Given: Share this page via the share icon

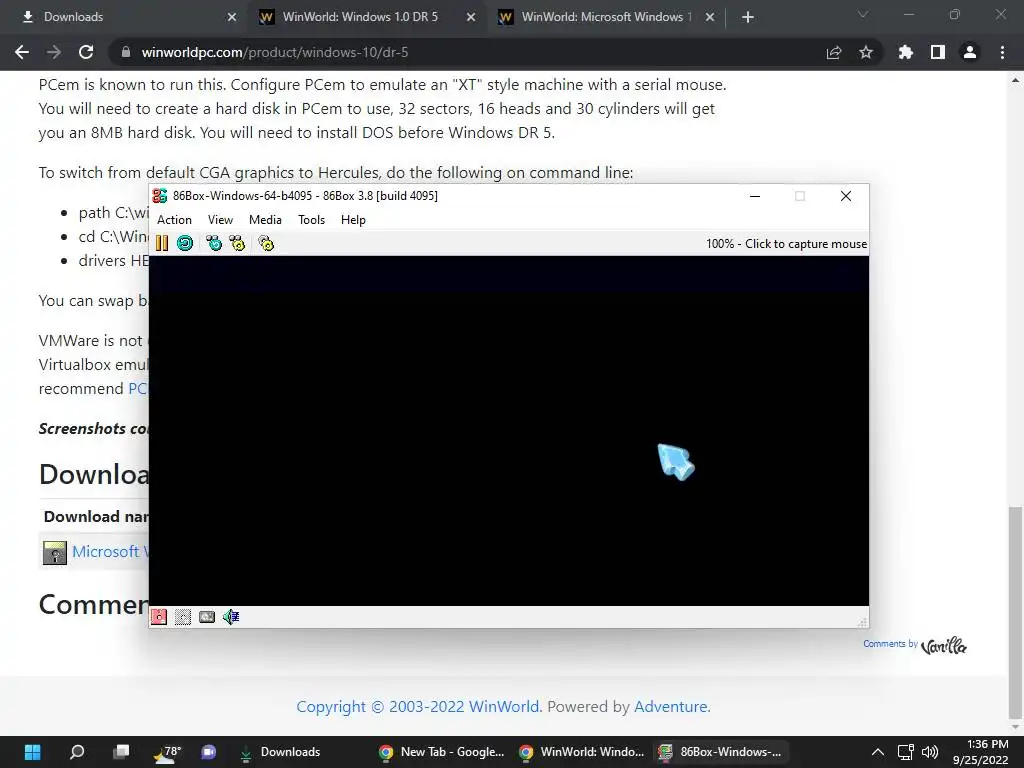Looking at the screenshot, I should click(834, 52).
